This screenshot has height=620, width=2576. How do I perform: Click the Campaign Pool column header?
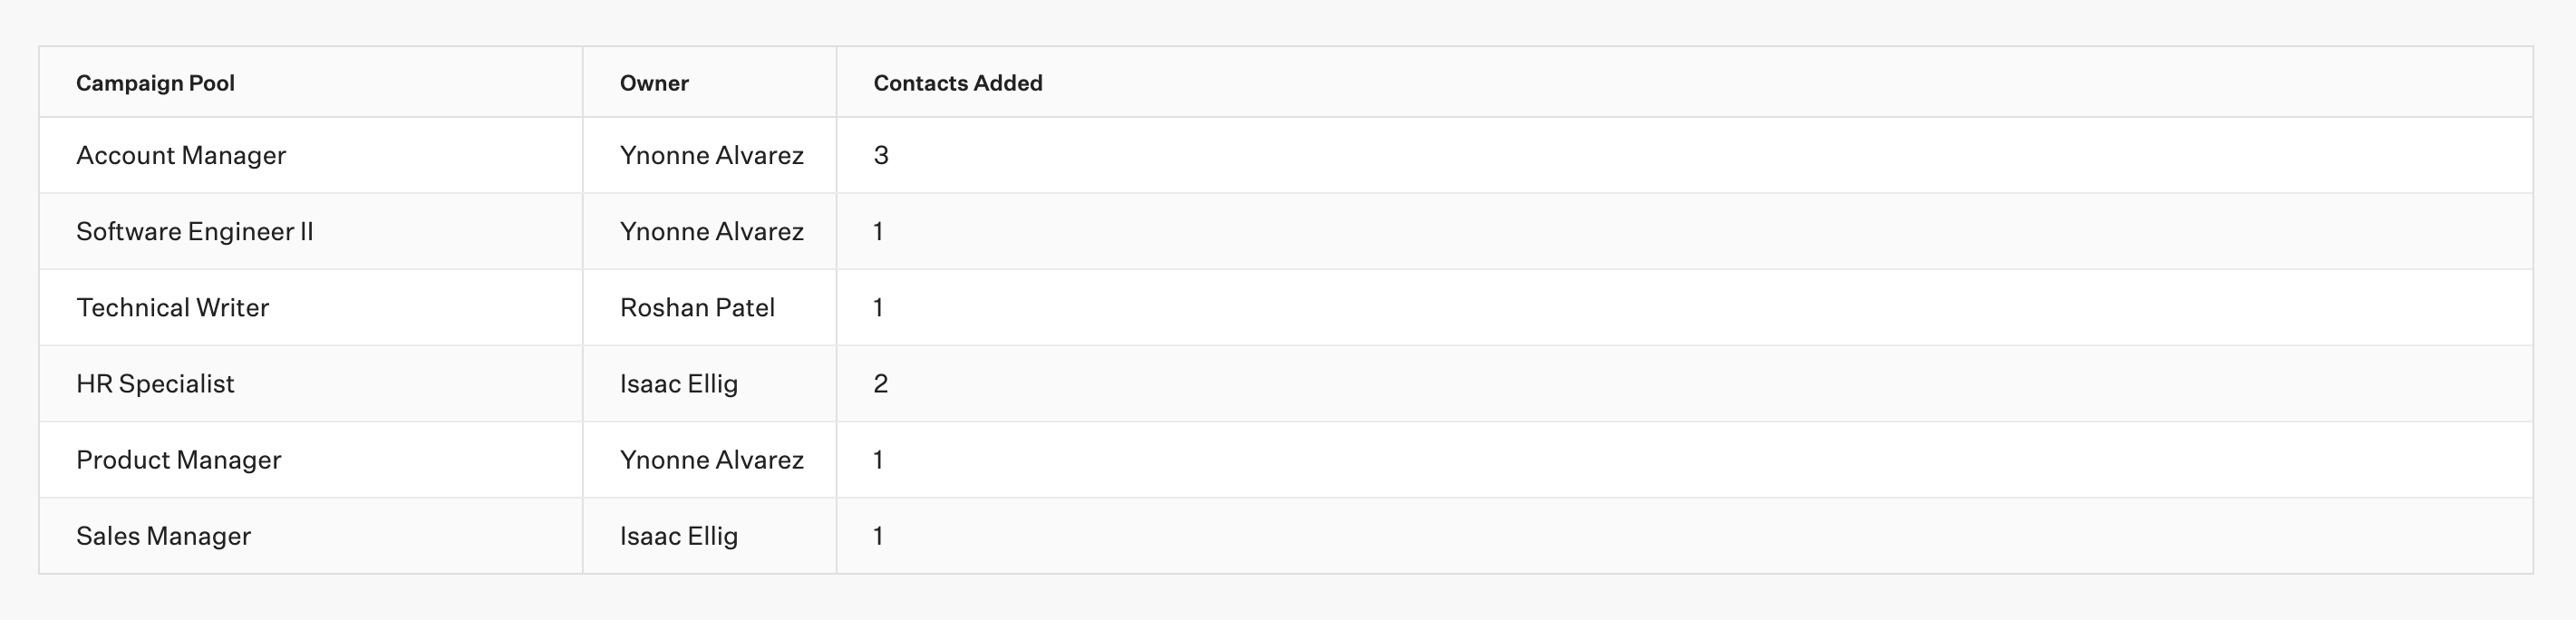pyautogui.click(x=155, y=83)
